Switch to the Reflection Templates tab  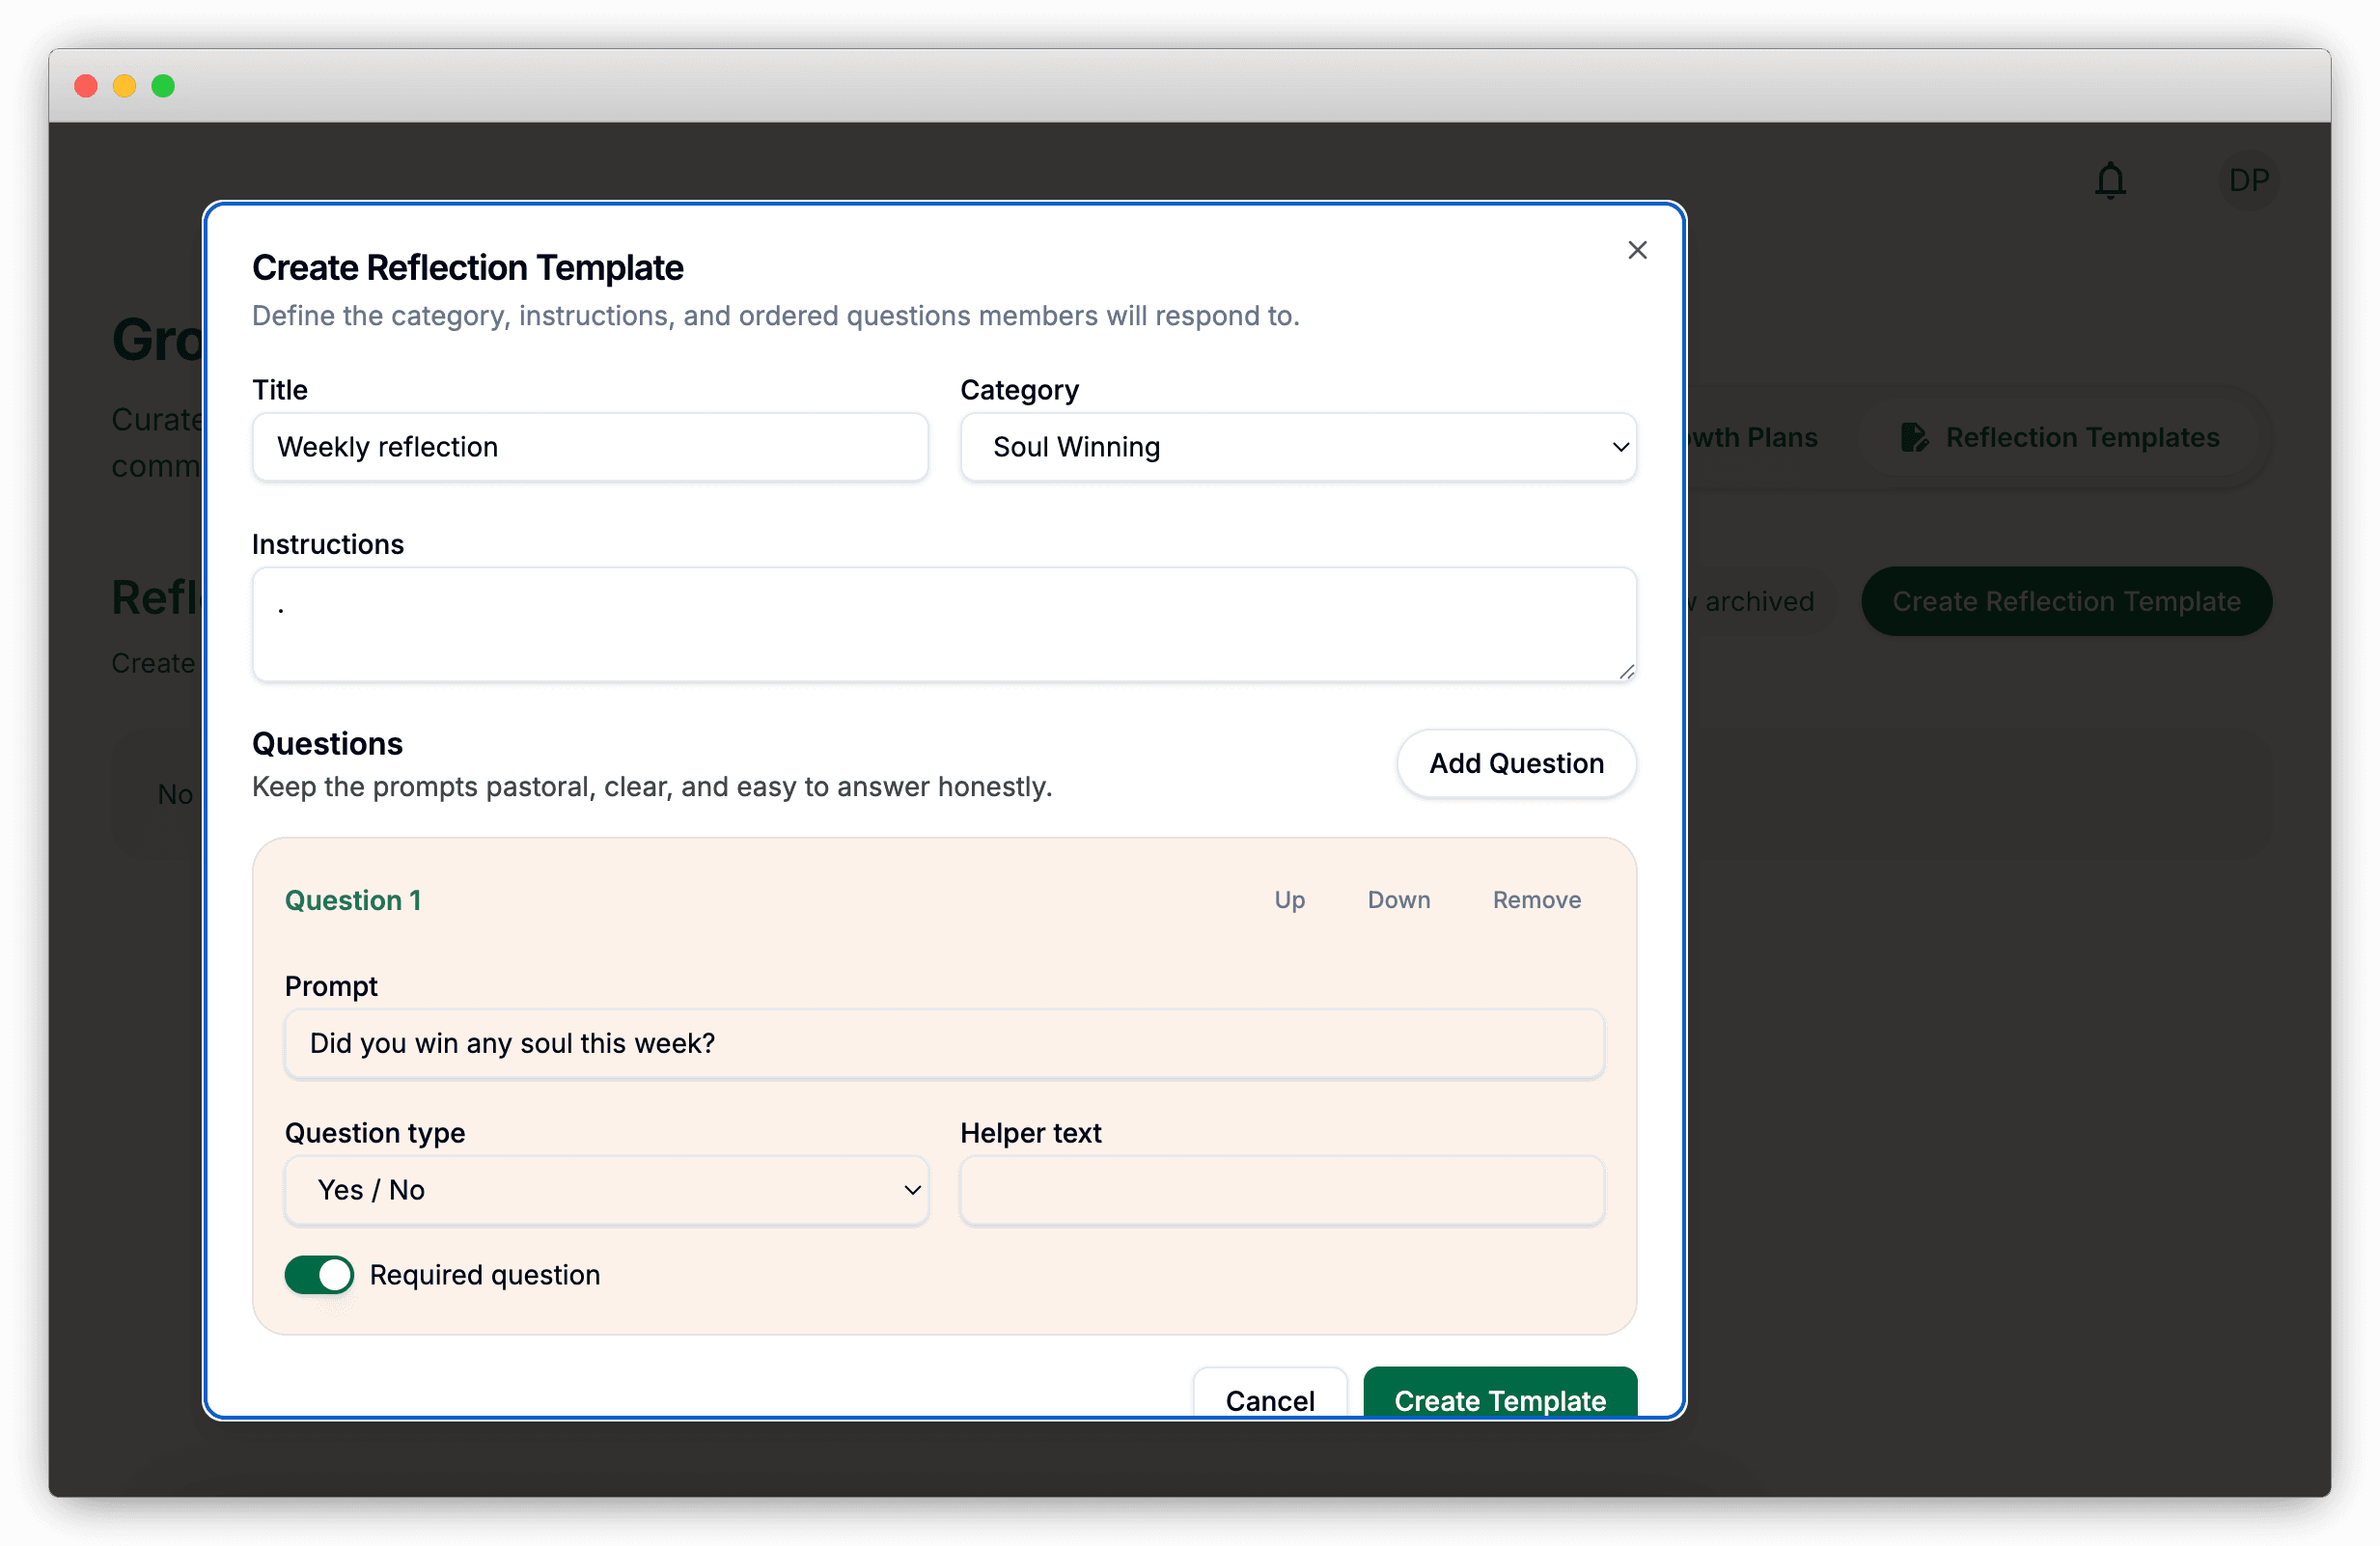2060,437
